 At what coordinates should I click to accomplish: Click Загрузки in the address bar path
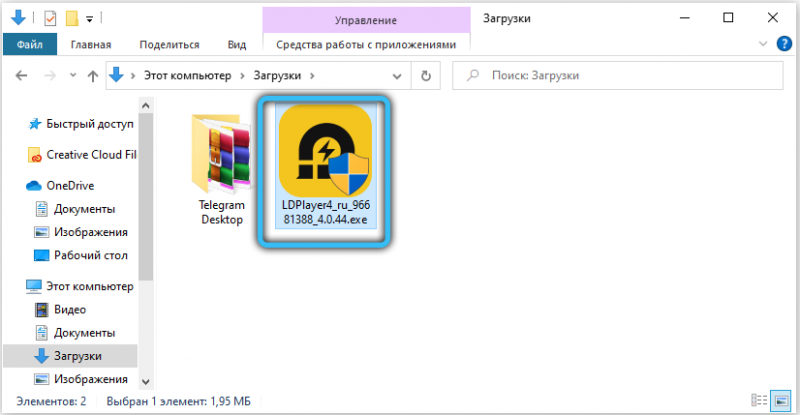click(x=277, y=76)
